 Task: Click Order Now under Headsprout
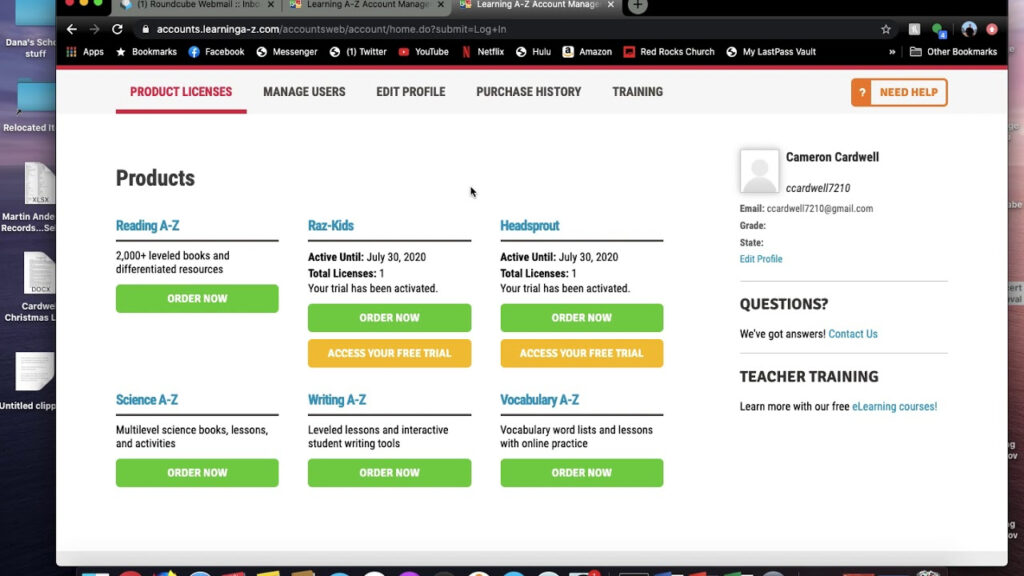(x=581, y=317)
